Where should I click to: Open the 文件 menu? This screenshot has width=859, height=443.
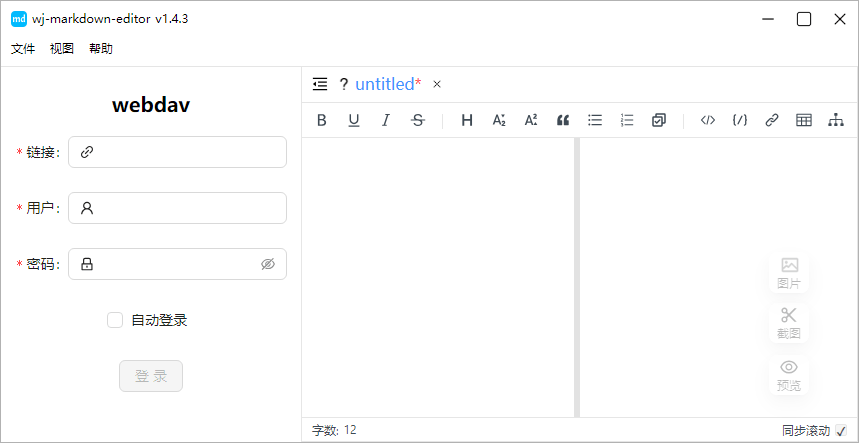pyautogui.click(x=23, y=48)
